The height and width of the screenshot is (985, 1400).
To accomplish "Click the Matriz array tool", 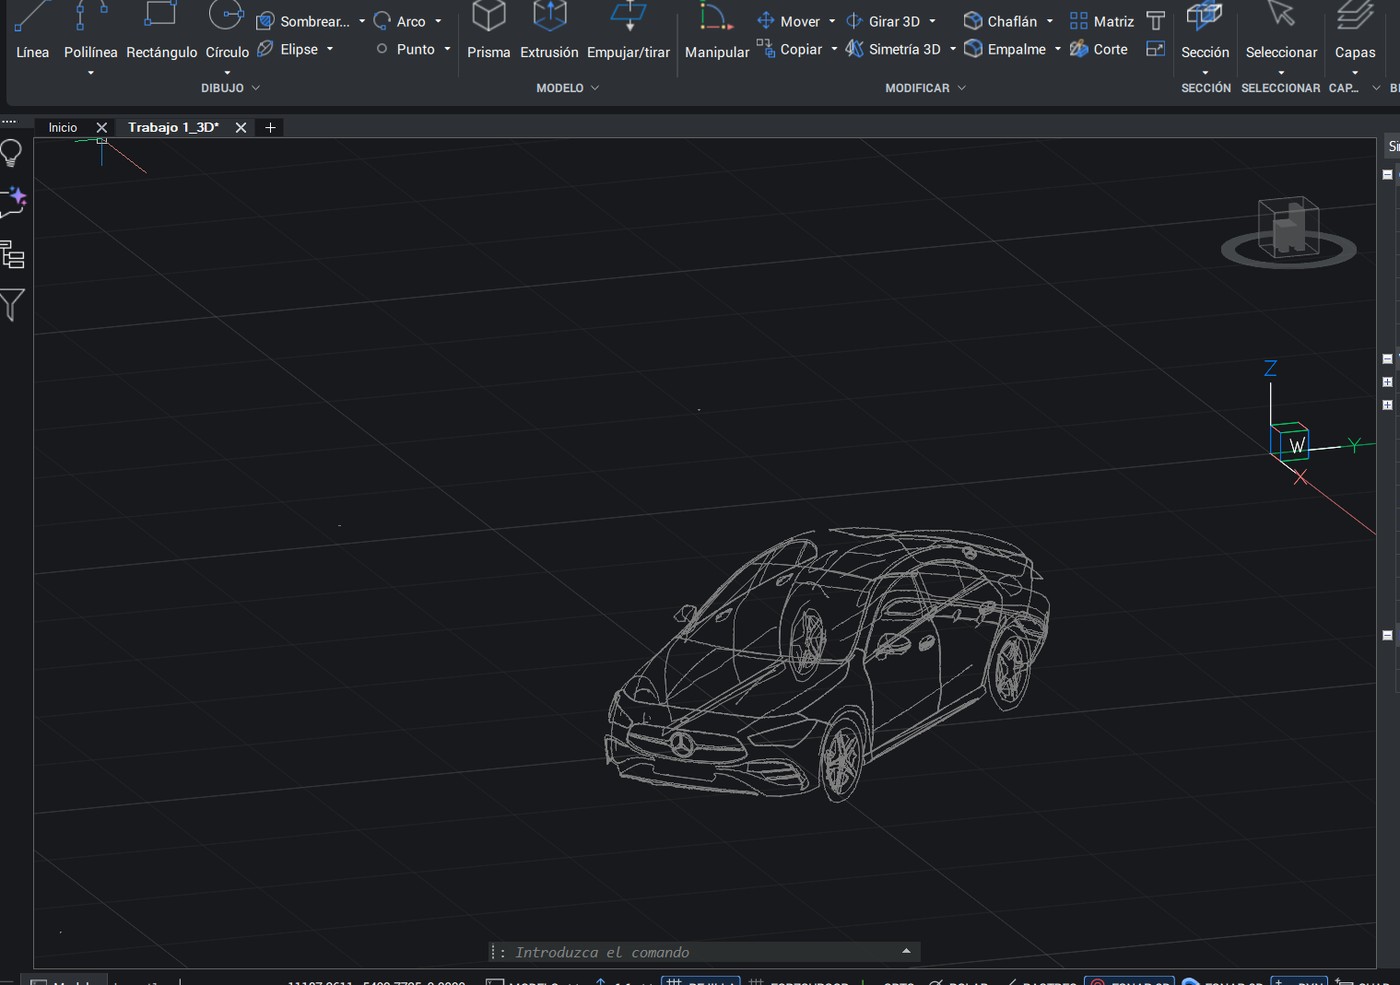I will [x=1101, y=21].
